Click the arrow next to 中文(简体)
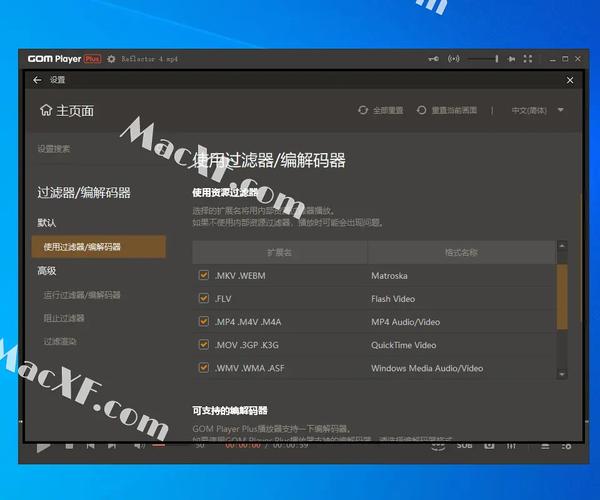This screenshot has width=600, height=500. [561, 110]
